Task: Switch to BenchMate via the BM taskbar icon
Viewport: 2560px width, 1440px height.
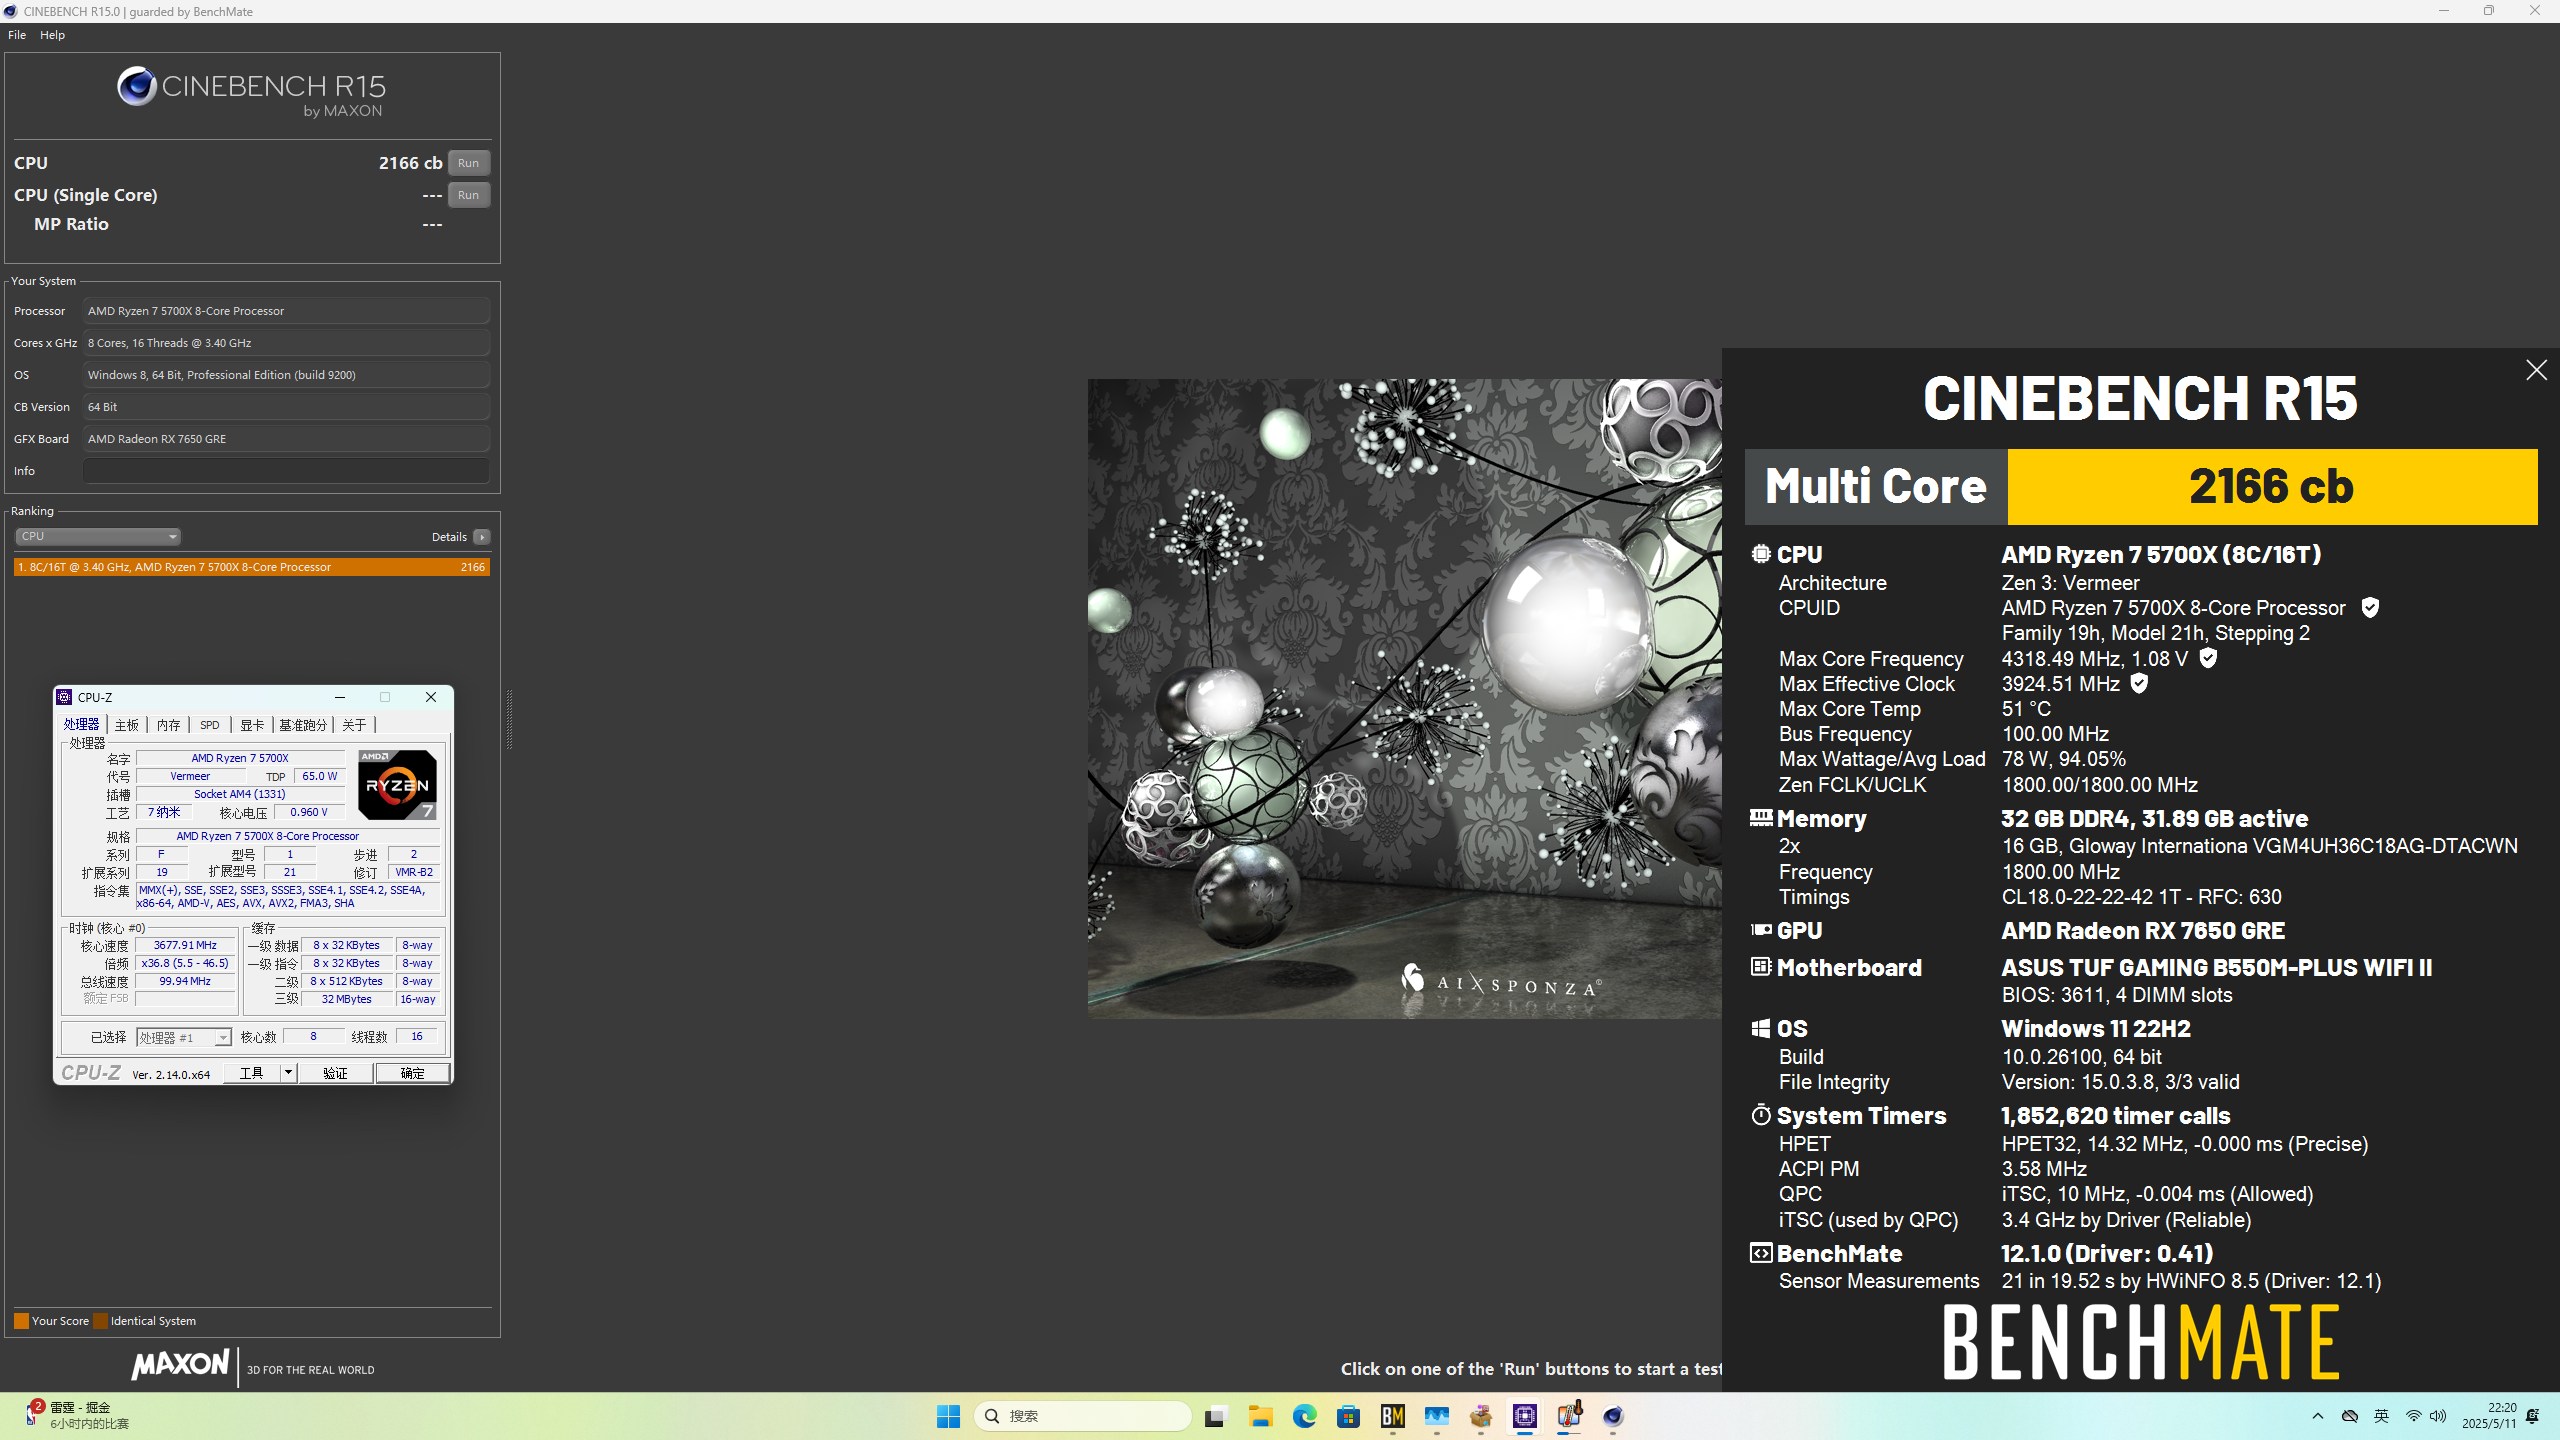Action: pos(1392,1416)
